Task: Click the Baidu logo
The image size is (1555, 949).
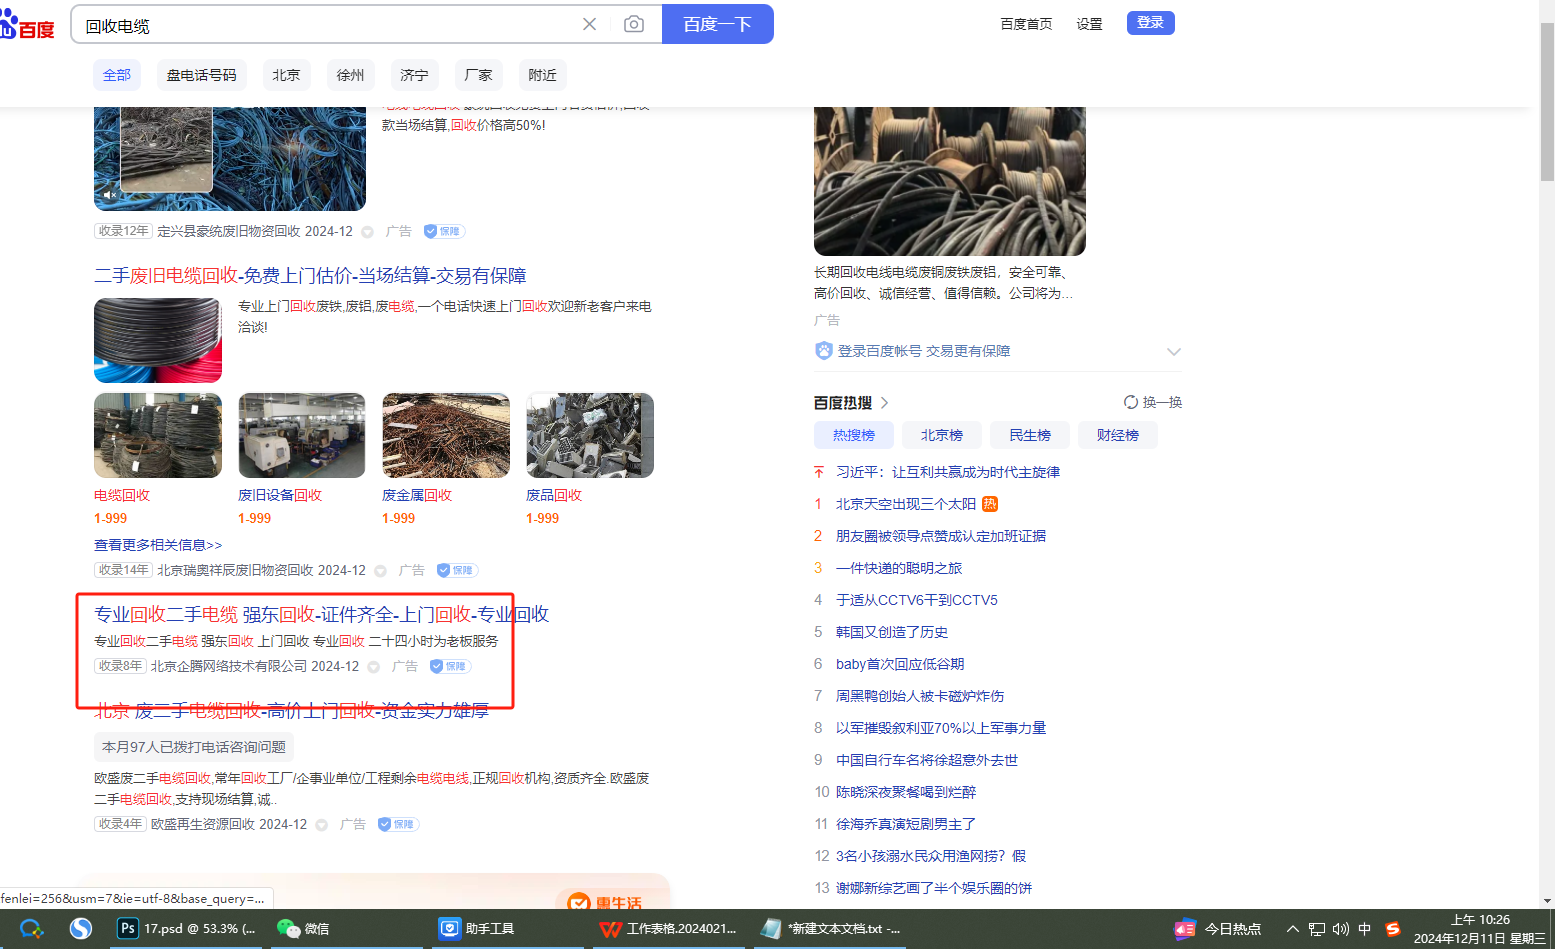Action: [27, 25]
